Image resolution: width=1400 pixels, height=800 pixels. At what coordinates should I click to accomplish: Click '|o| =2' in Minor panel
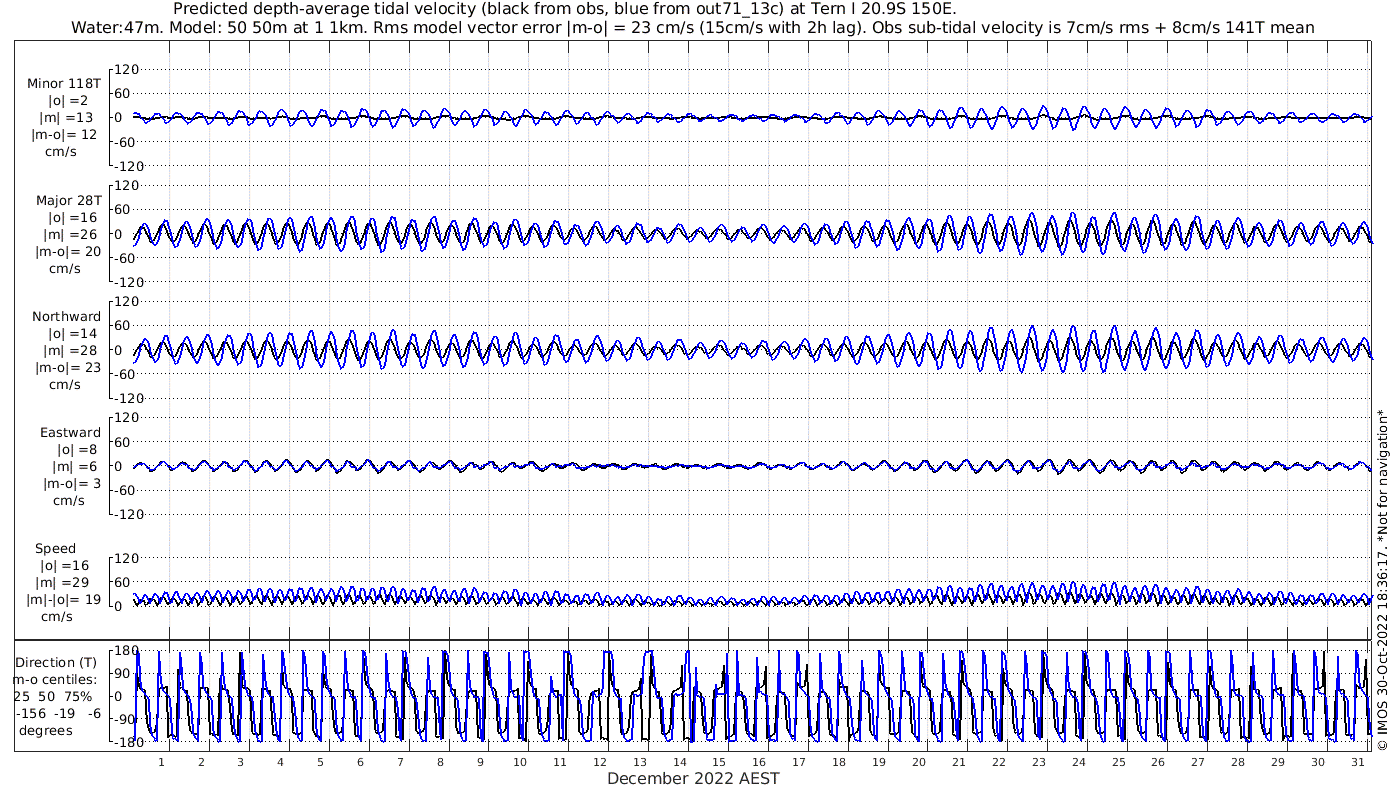click(69, 101)
